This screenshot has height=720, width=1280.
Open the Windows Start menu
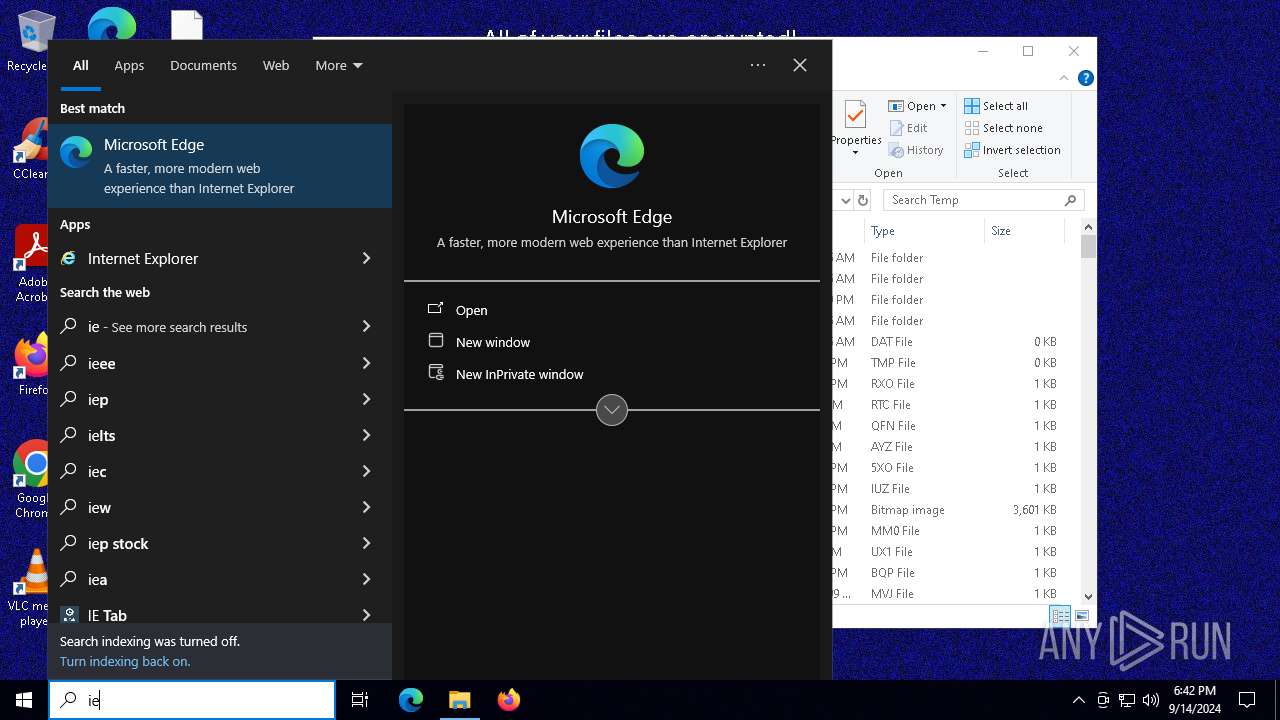tap(24, 700)
